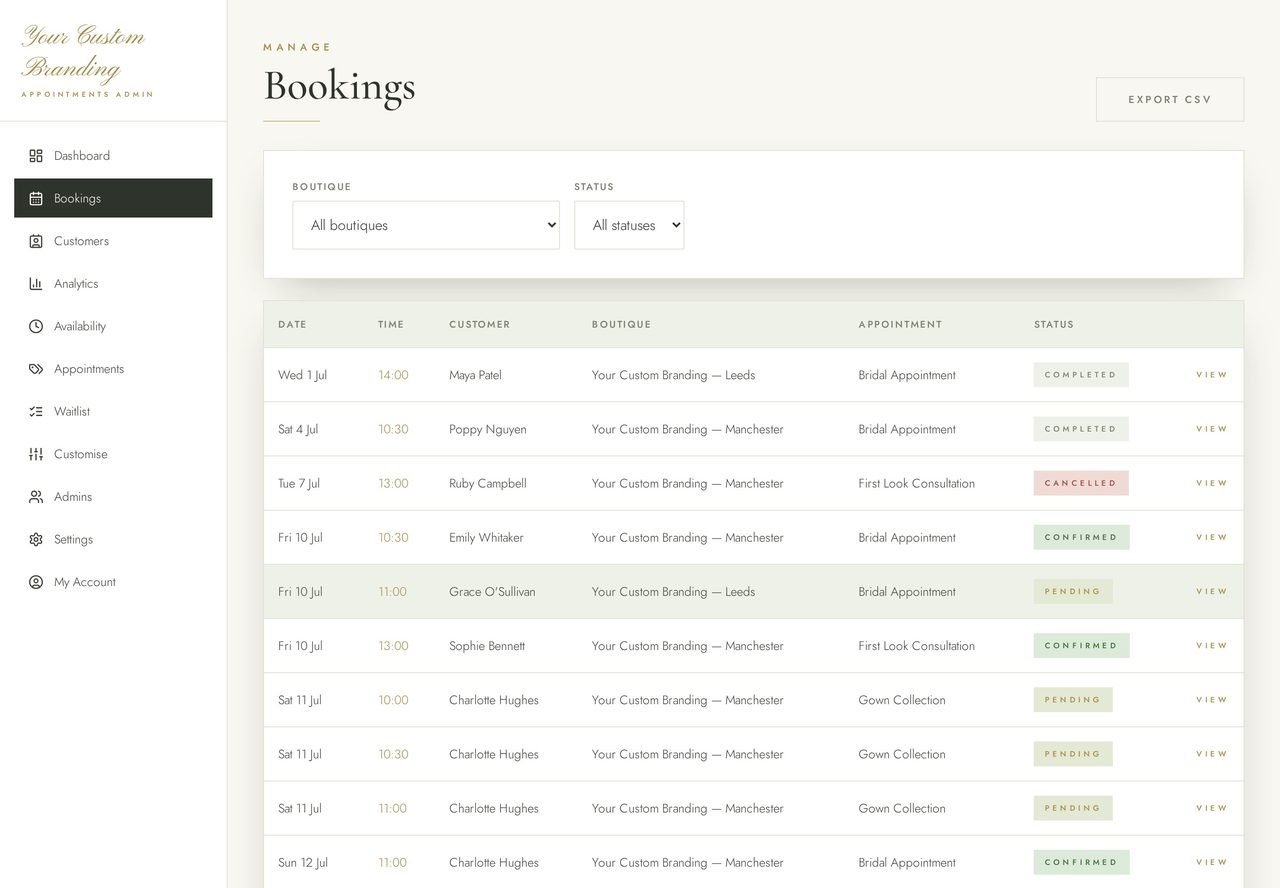Open the Analytics section
1280x888 pixels.
tap(113, 284)
